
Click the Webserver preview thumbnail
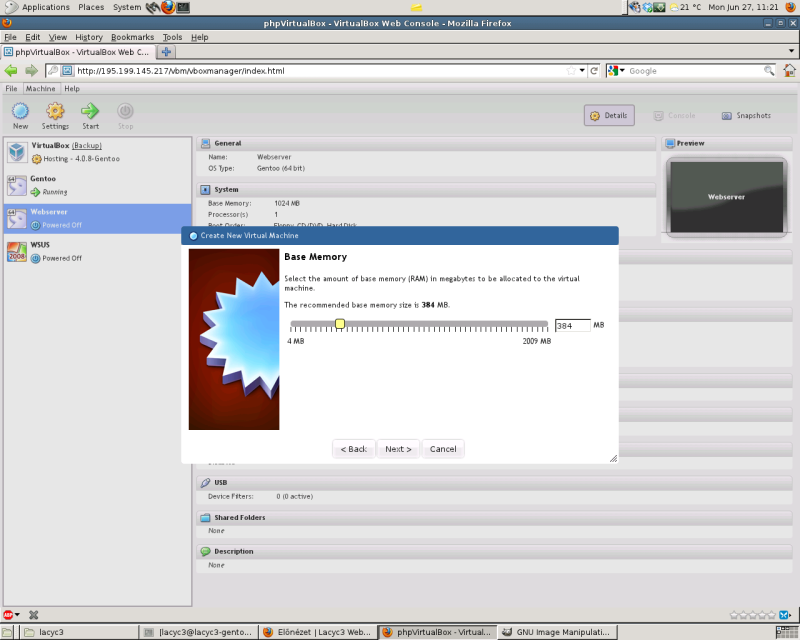point(726,197)
